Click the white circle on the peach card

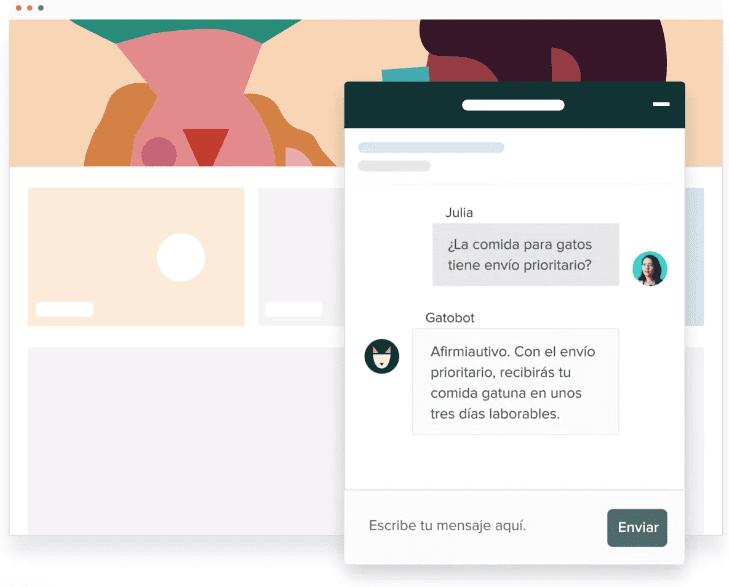point(181,257)
